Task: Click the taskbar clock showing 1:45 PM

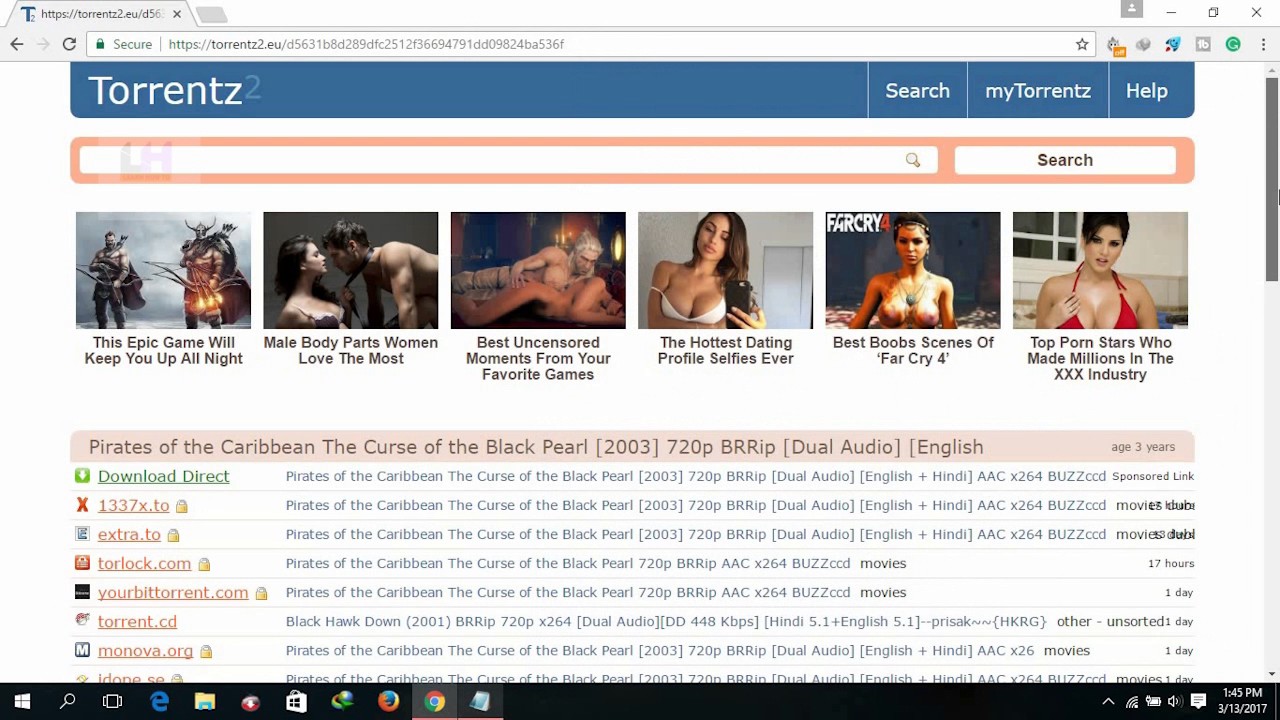Action: point(1242,702)
